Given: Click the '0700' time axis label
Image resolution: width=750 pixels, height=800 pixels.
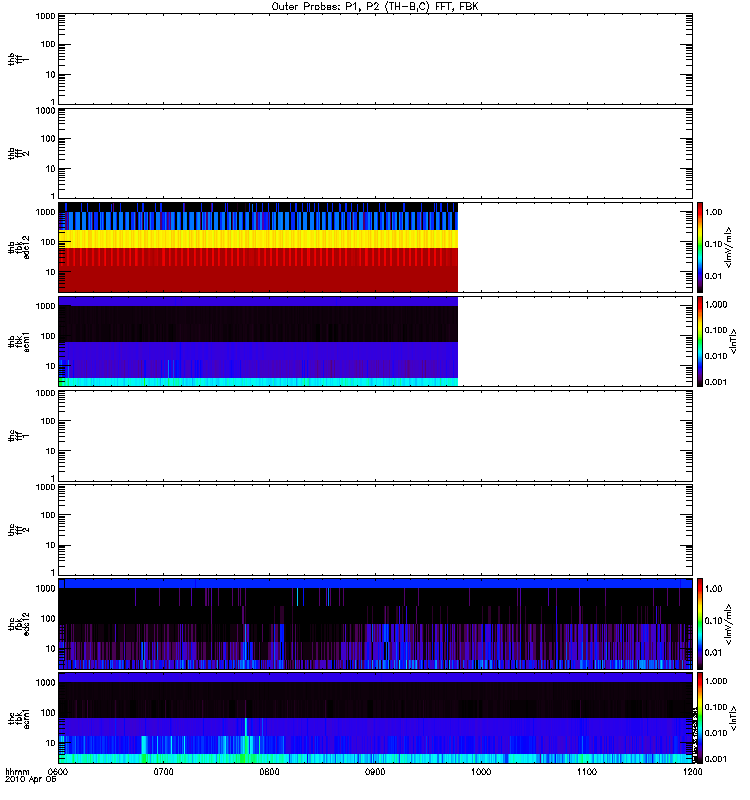Looking at the screenshot, I should (x=164, y=771).
